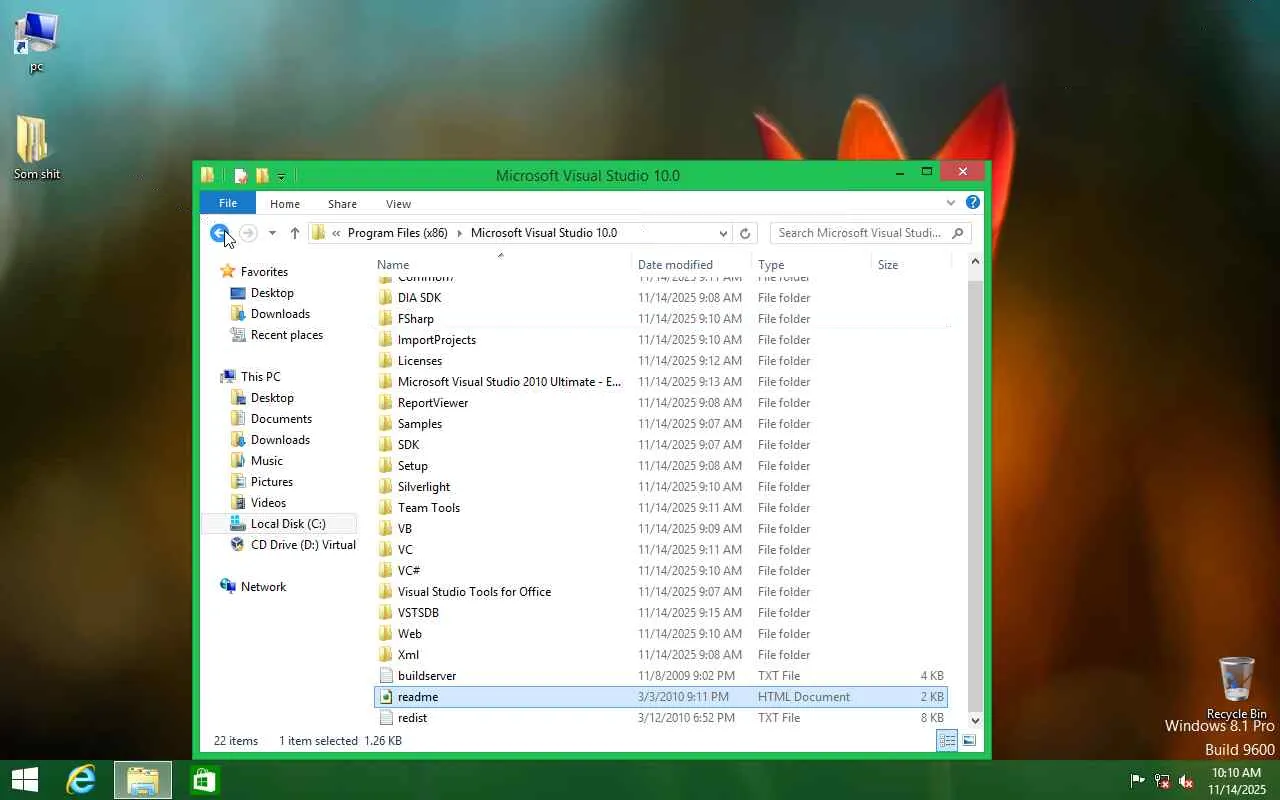The image size is (1280, 800).
Task: Refresh the Microsoft Visual Studio 10.0 folder
Action: click(x=744, y=233)
